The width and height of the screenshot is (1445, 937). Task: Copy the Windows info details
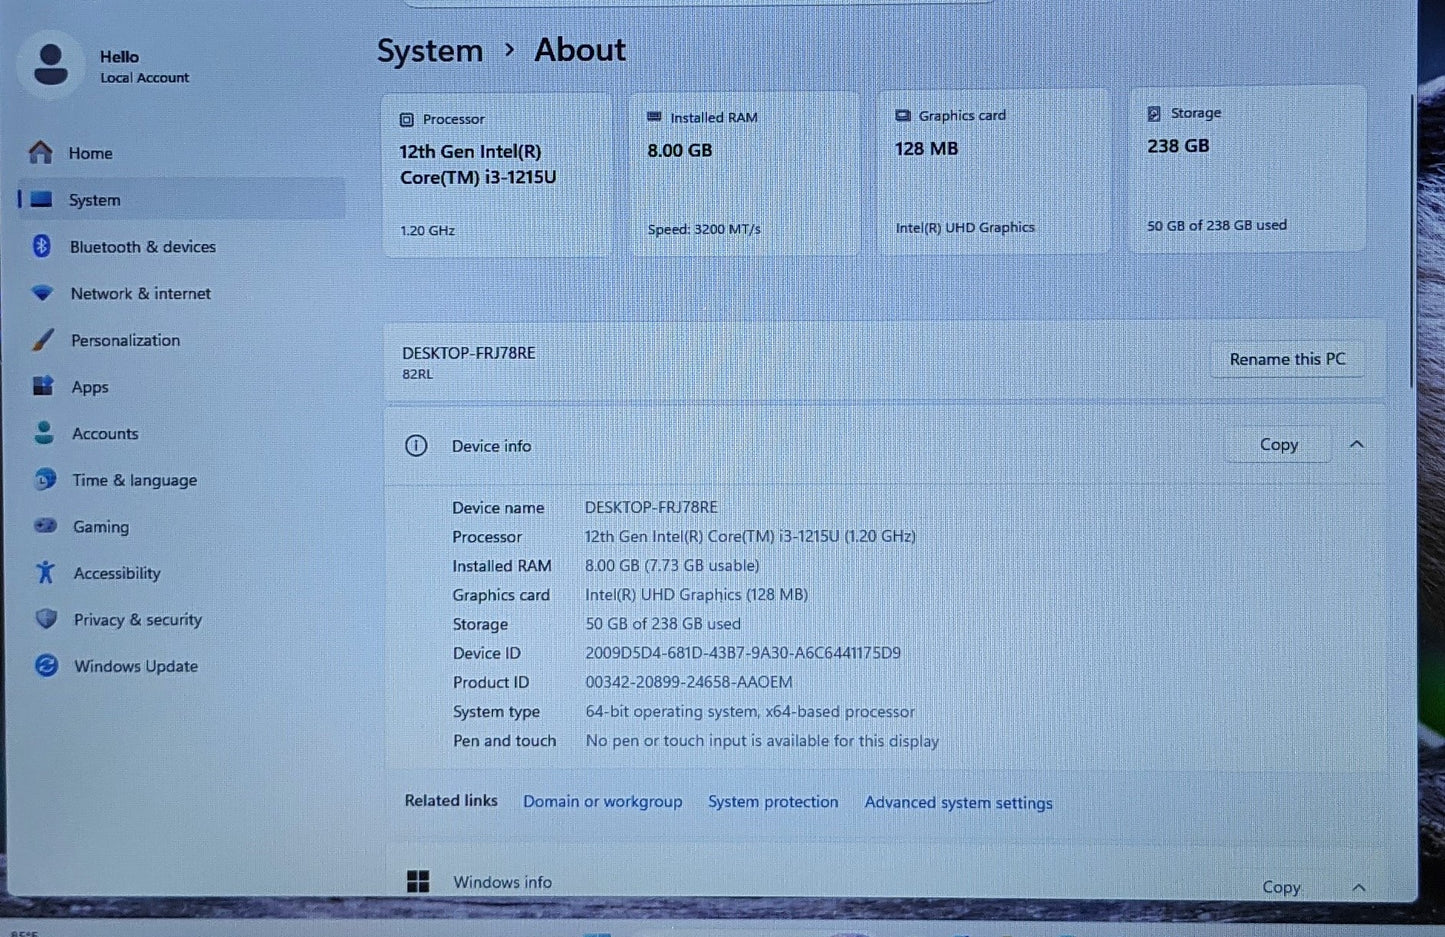[x=1281, y=887]
